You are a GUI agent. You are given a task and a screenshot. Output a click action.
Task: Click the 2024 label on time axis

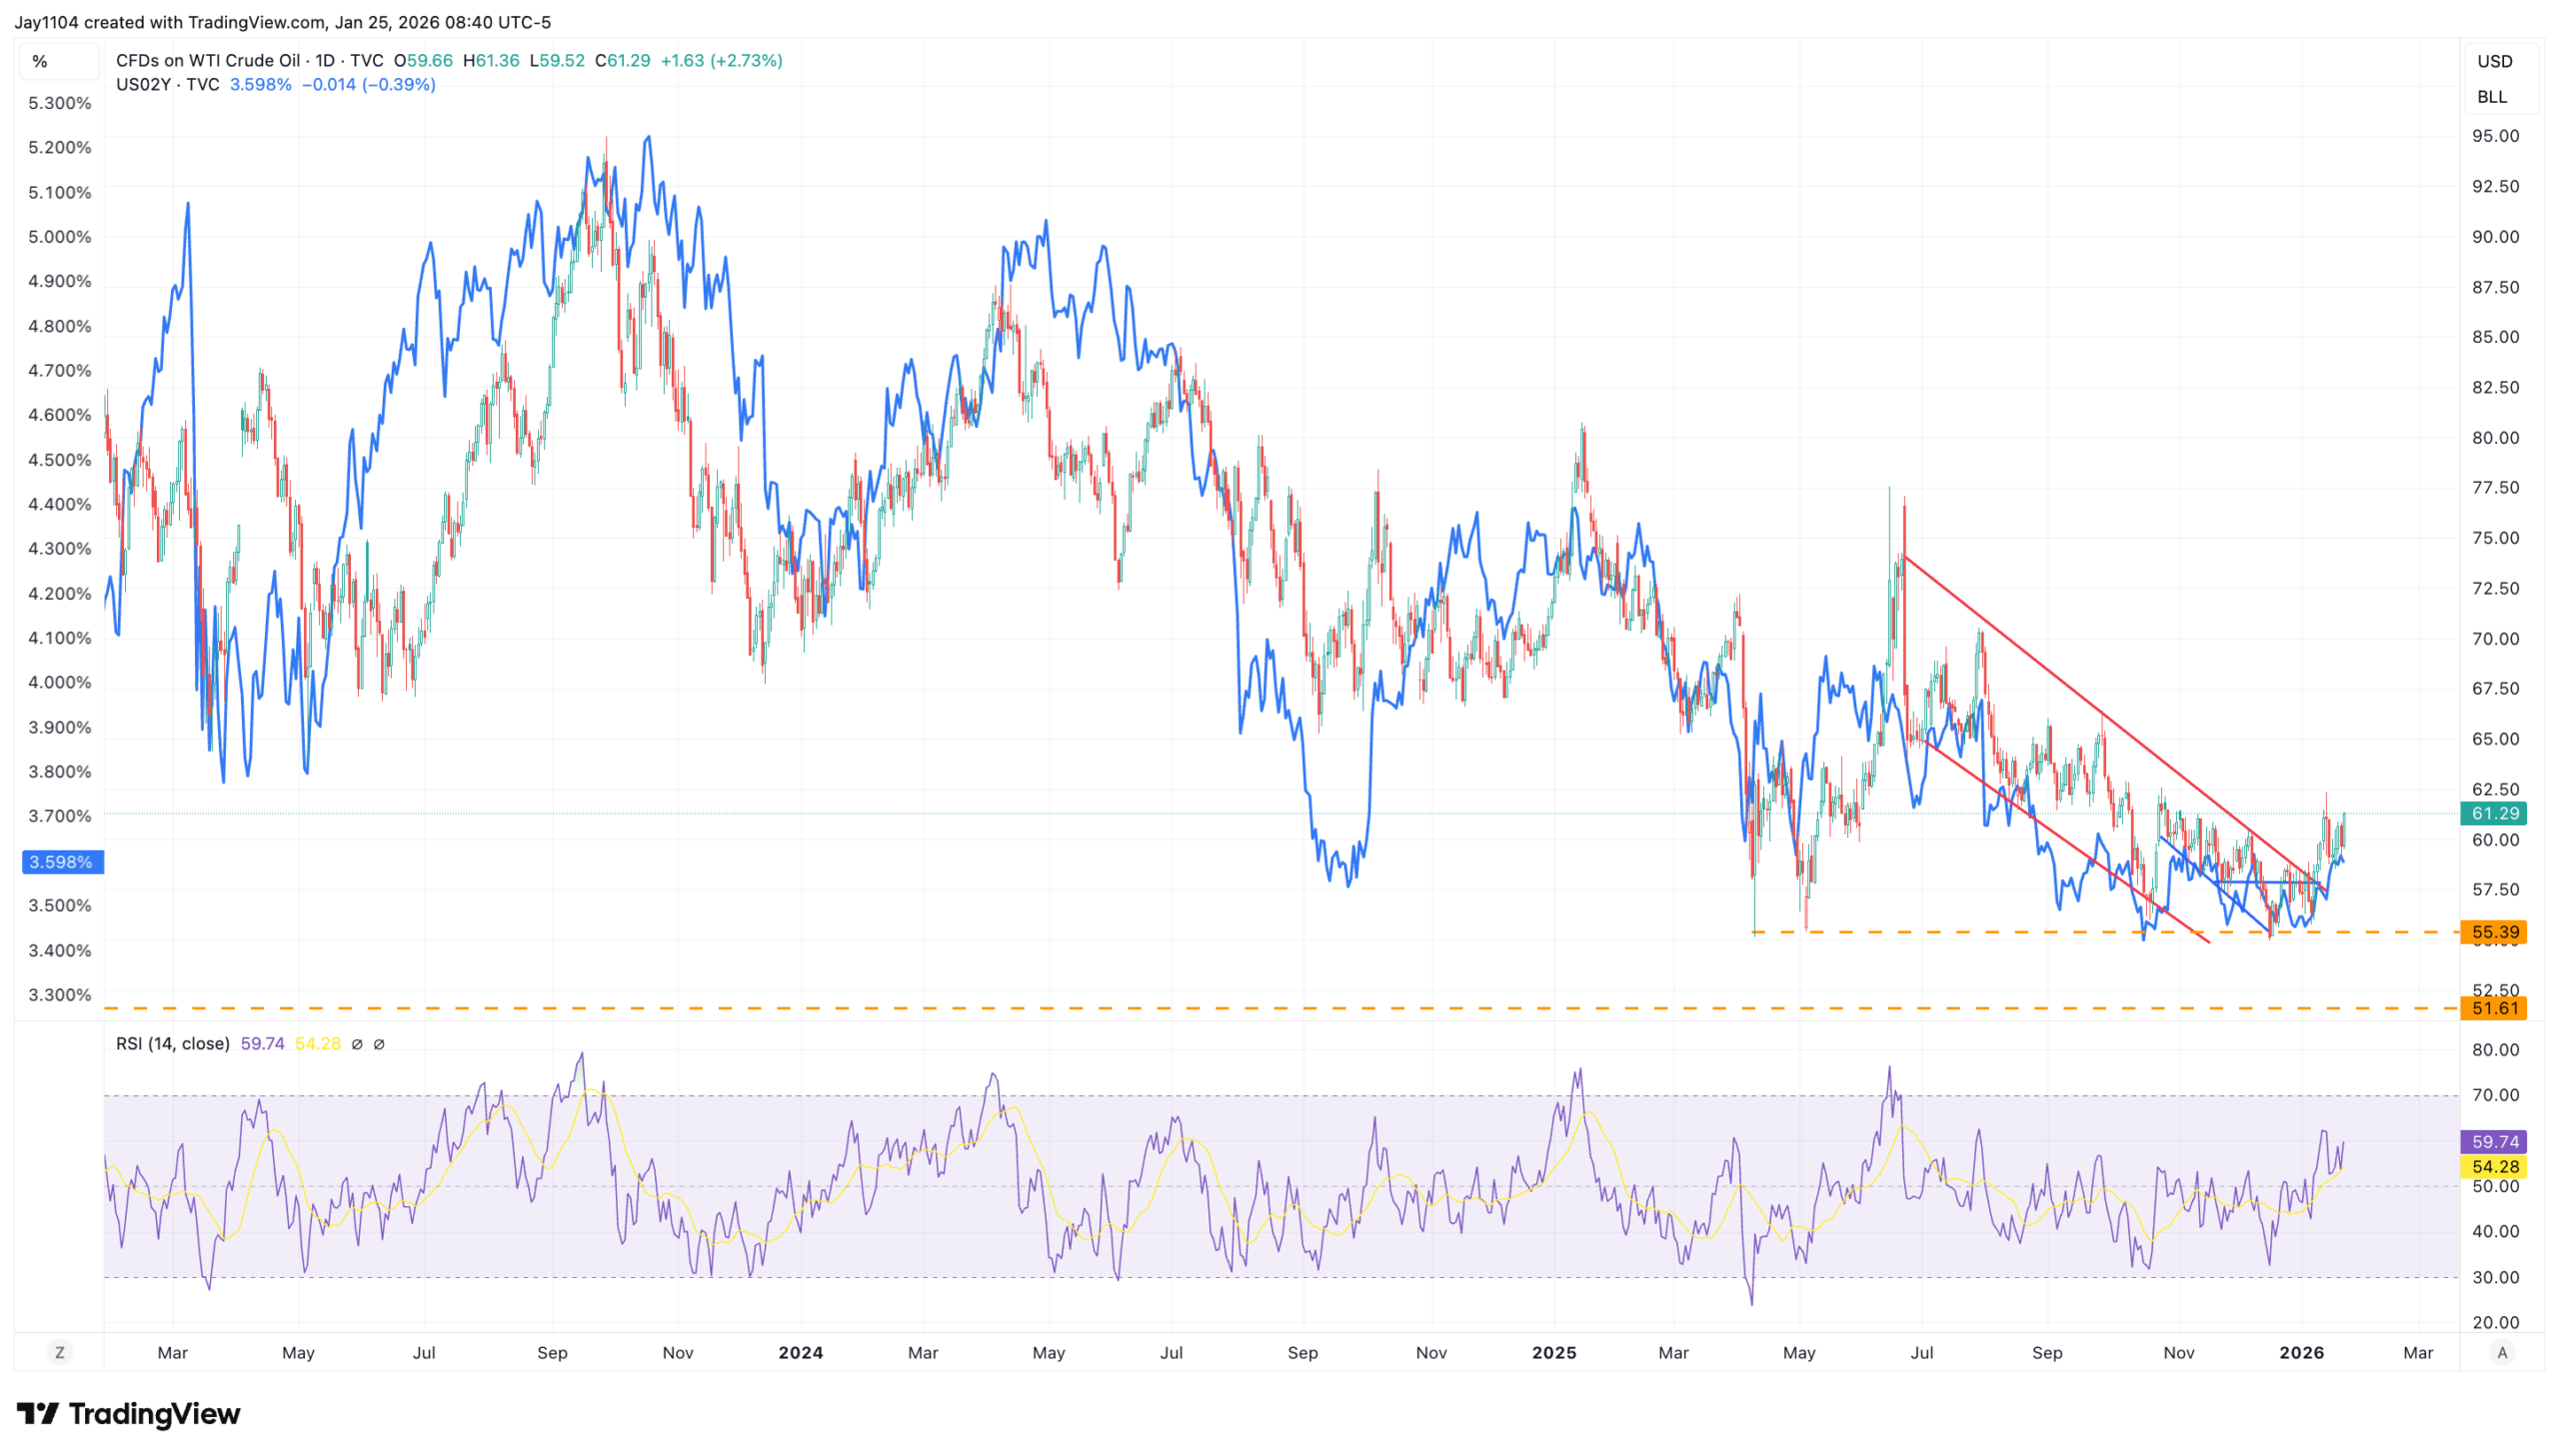(x=800, y=1352)
